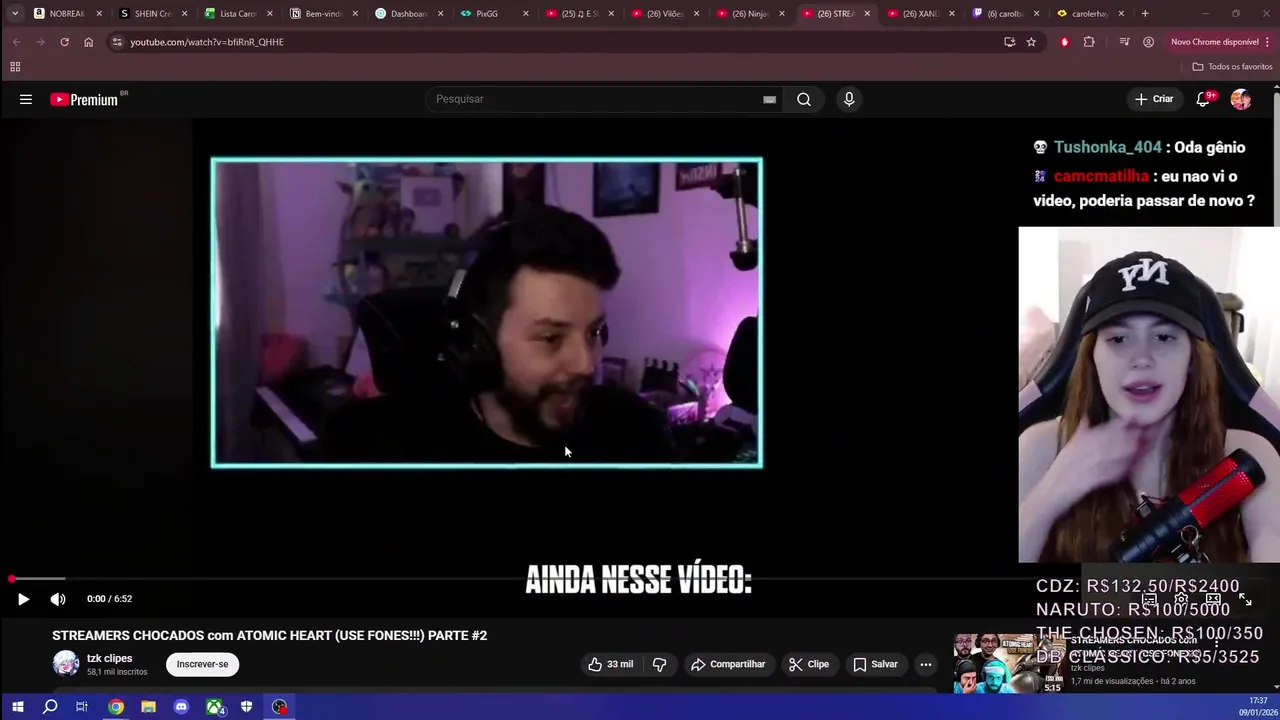The width and height of the screenshot is (1280, 720).
Task: Open suggested STREAMERS CHOCADOS video thumbnail
Action: coord(1010,663)
